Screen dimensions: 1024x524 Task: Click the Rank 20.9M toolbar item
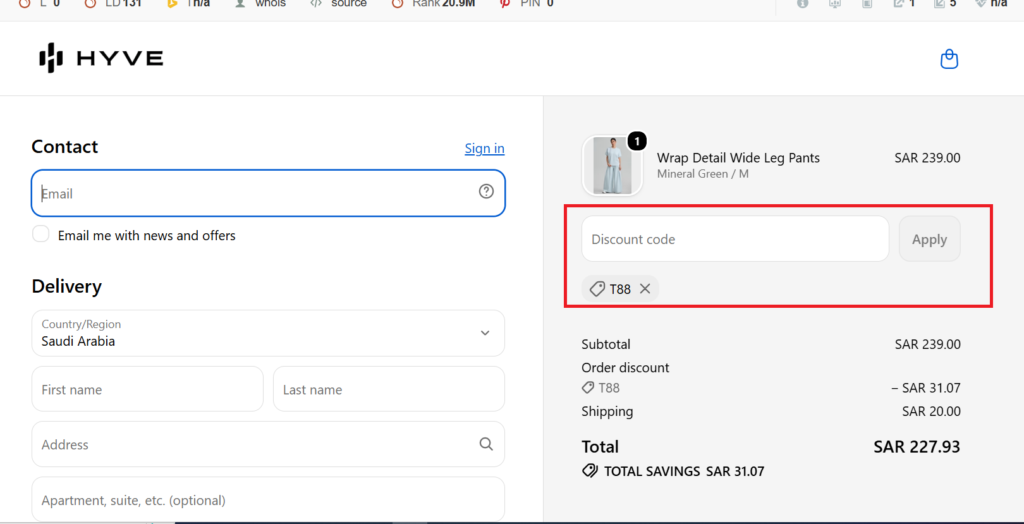[x=434, y=4]
